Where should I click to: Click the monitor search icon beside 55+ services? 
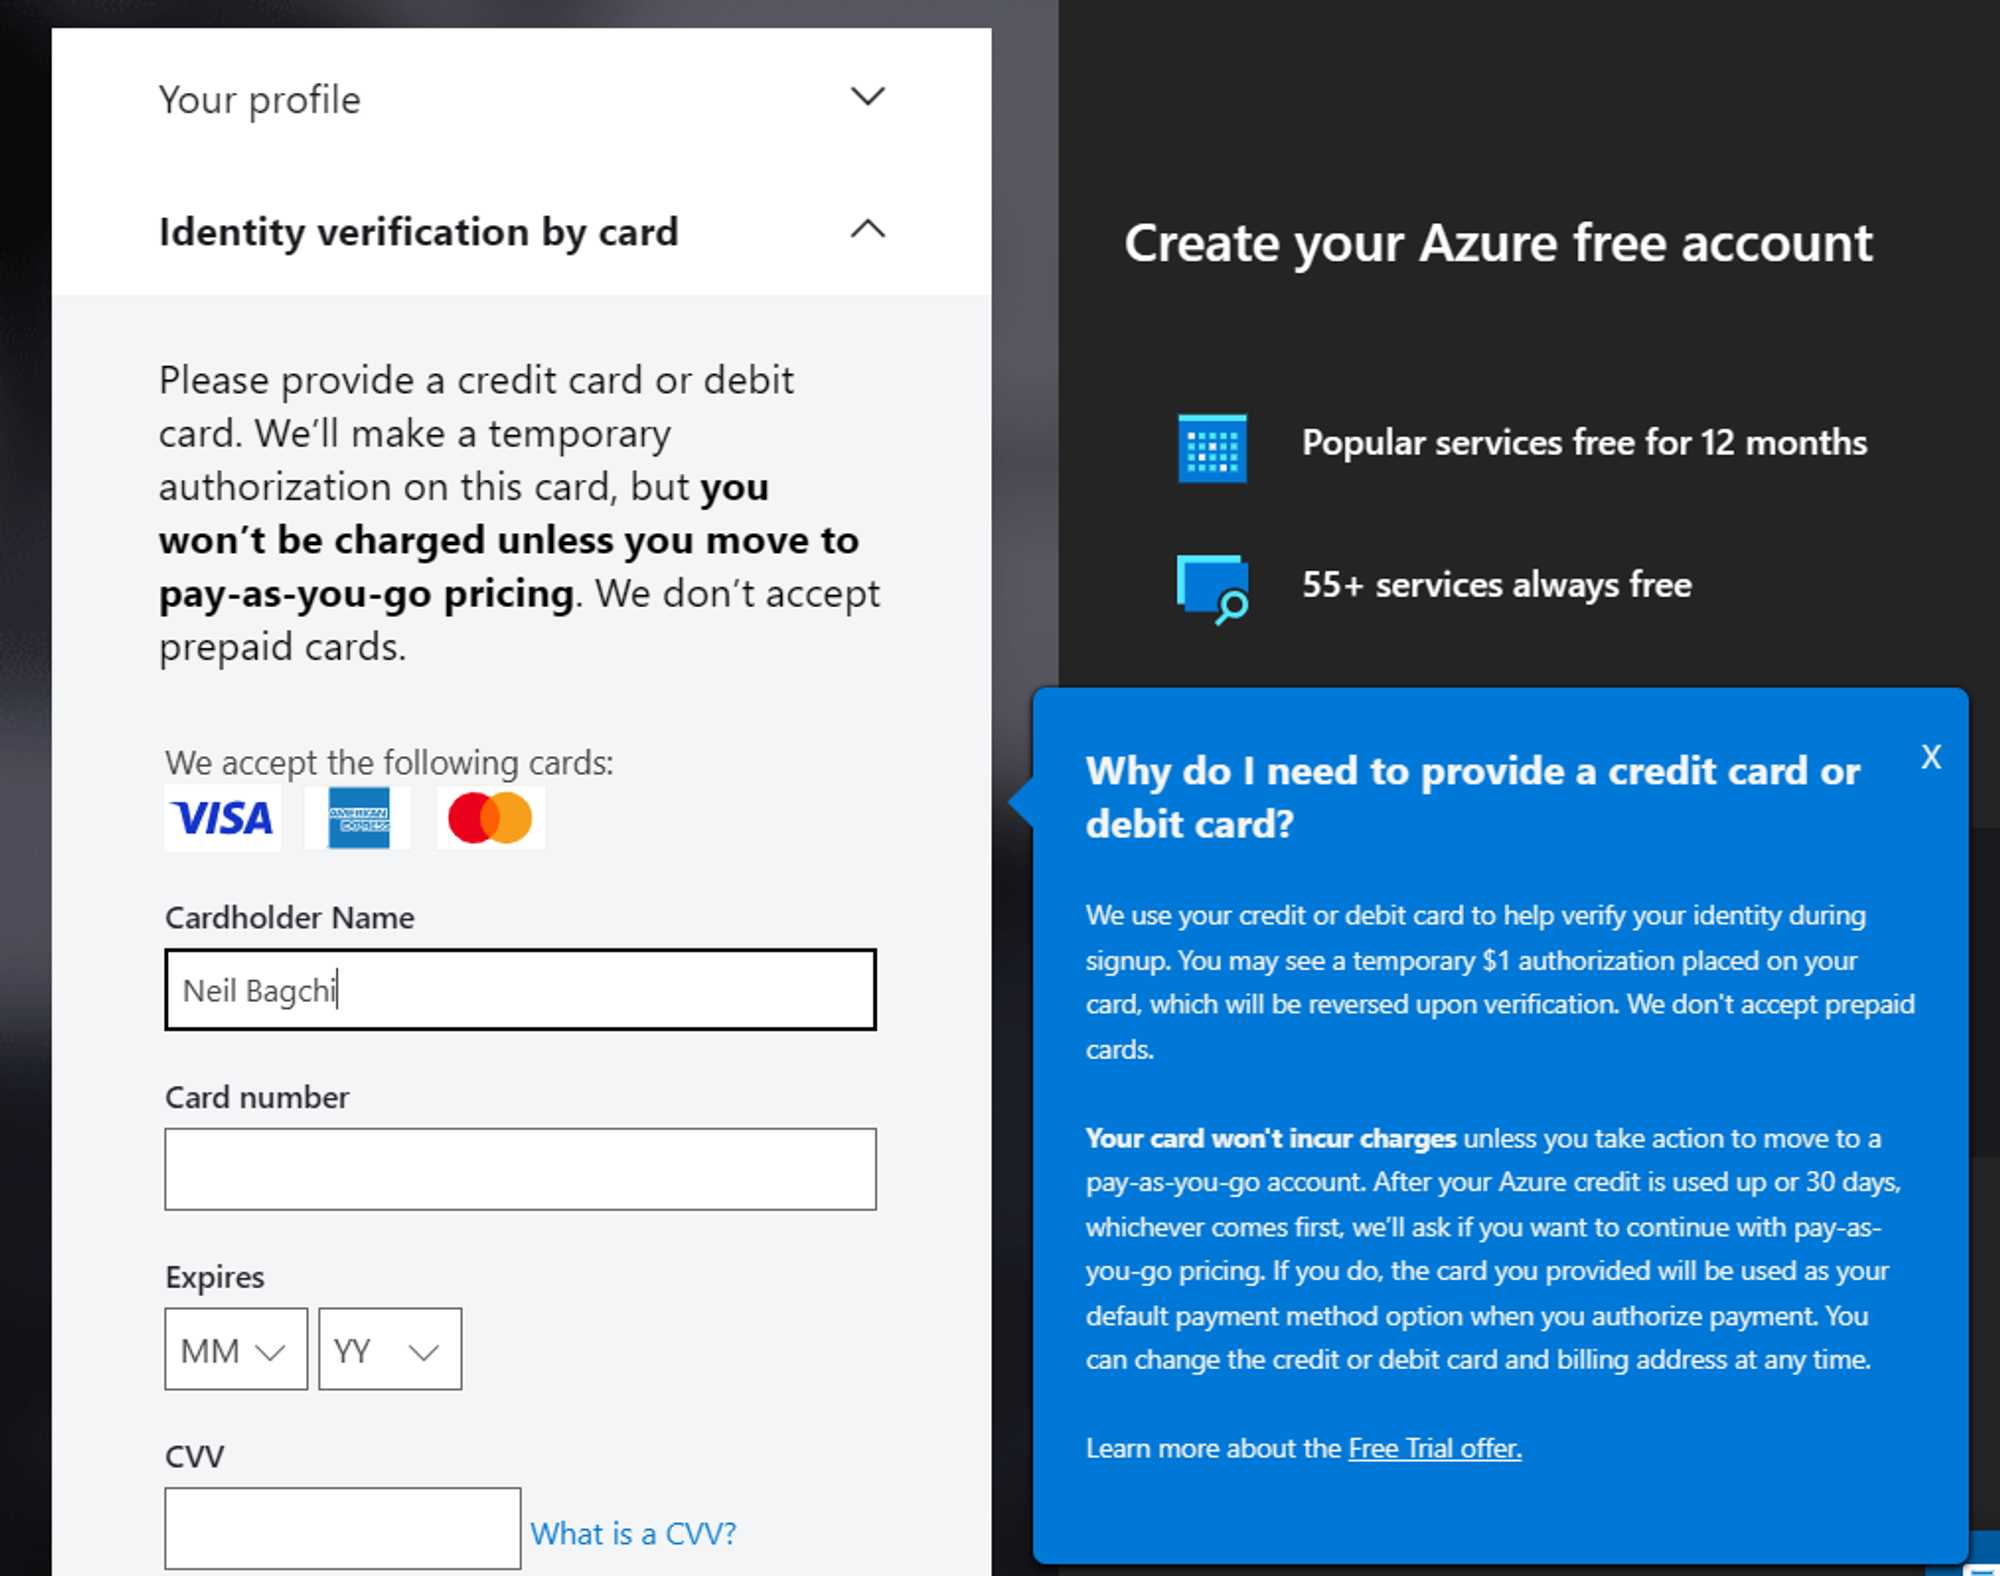click(x=1212, y=589)
